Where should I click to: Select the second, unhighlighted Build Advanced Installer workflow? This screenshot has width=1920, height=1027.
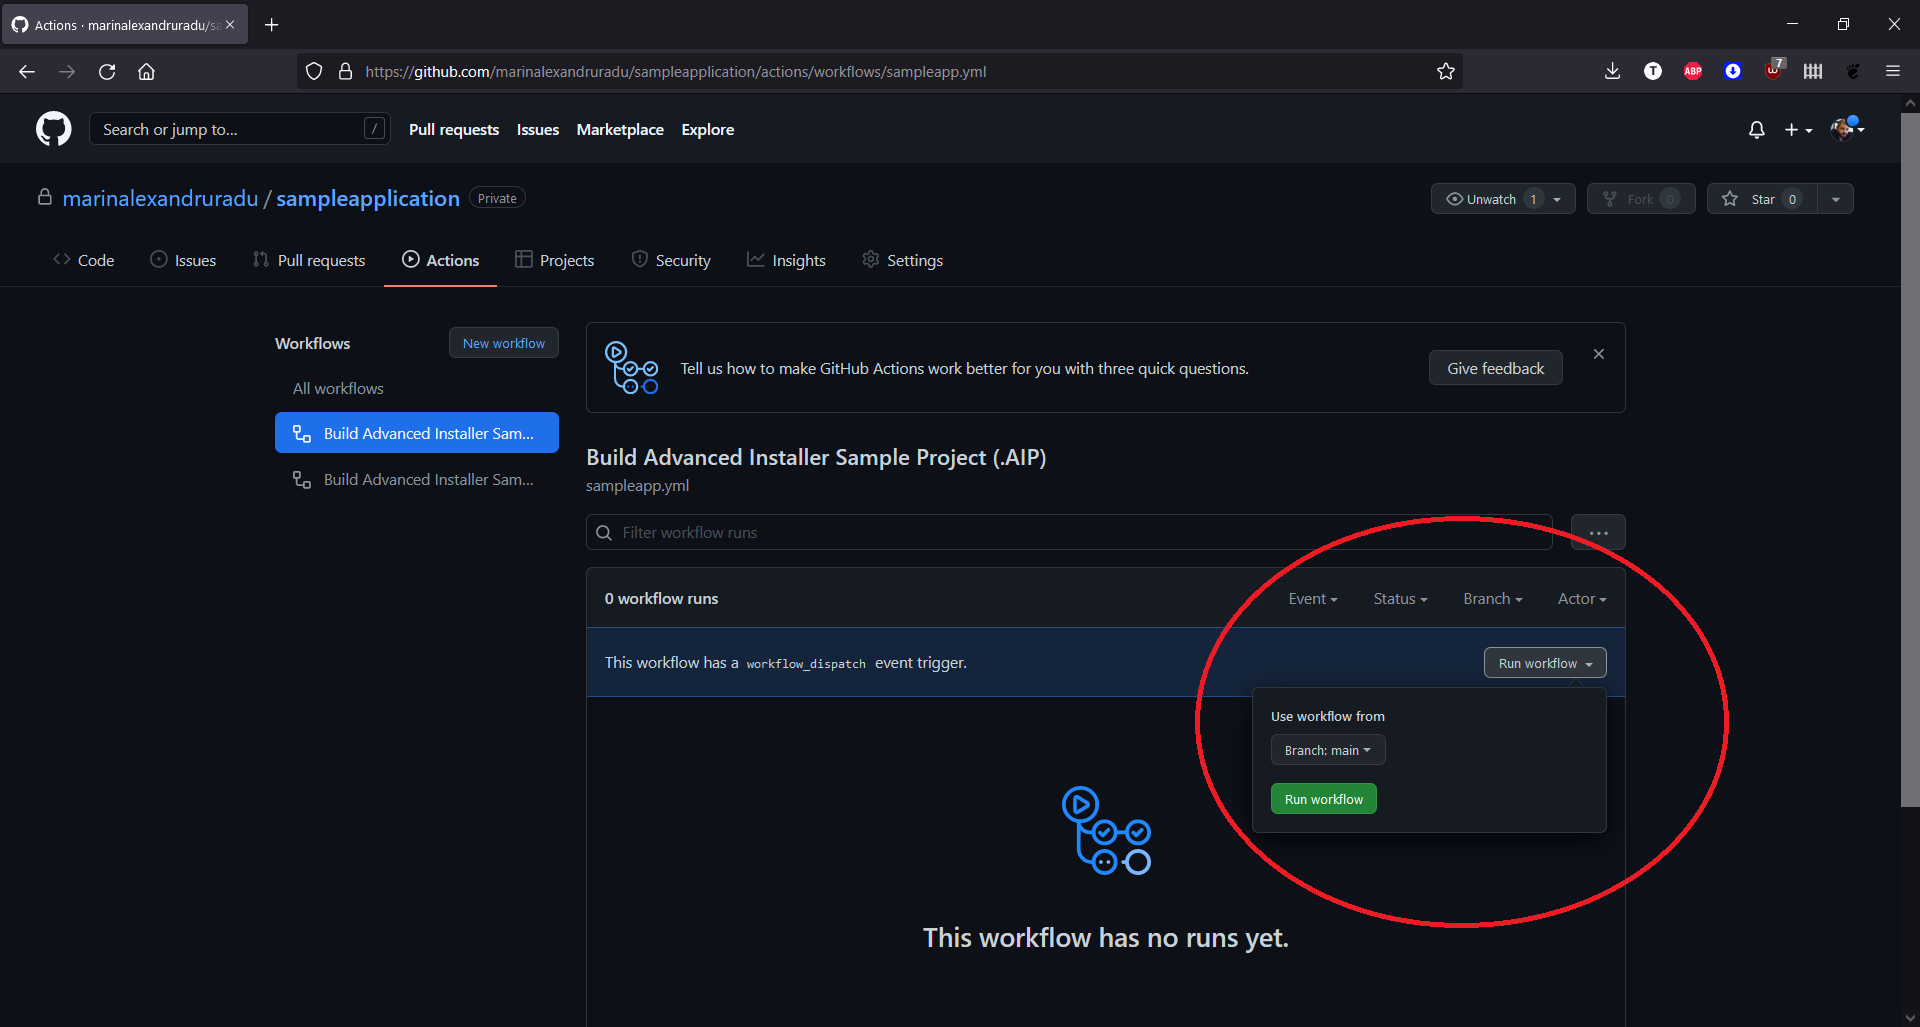click(417, 480)
